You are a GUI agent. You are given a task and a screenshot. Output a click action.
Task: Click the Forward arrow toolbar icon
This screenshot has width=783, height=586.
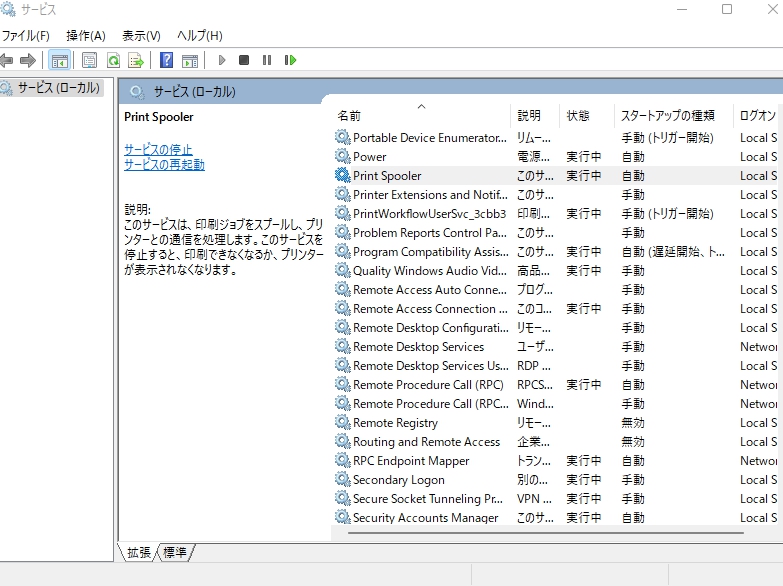(x=28, y=60)
